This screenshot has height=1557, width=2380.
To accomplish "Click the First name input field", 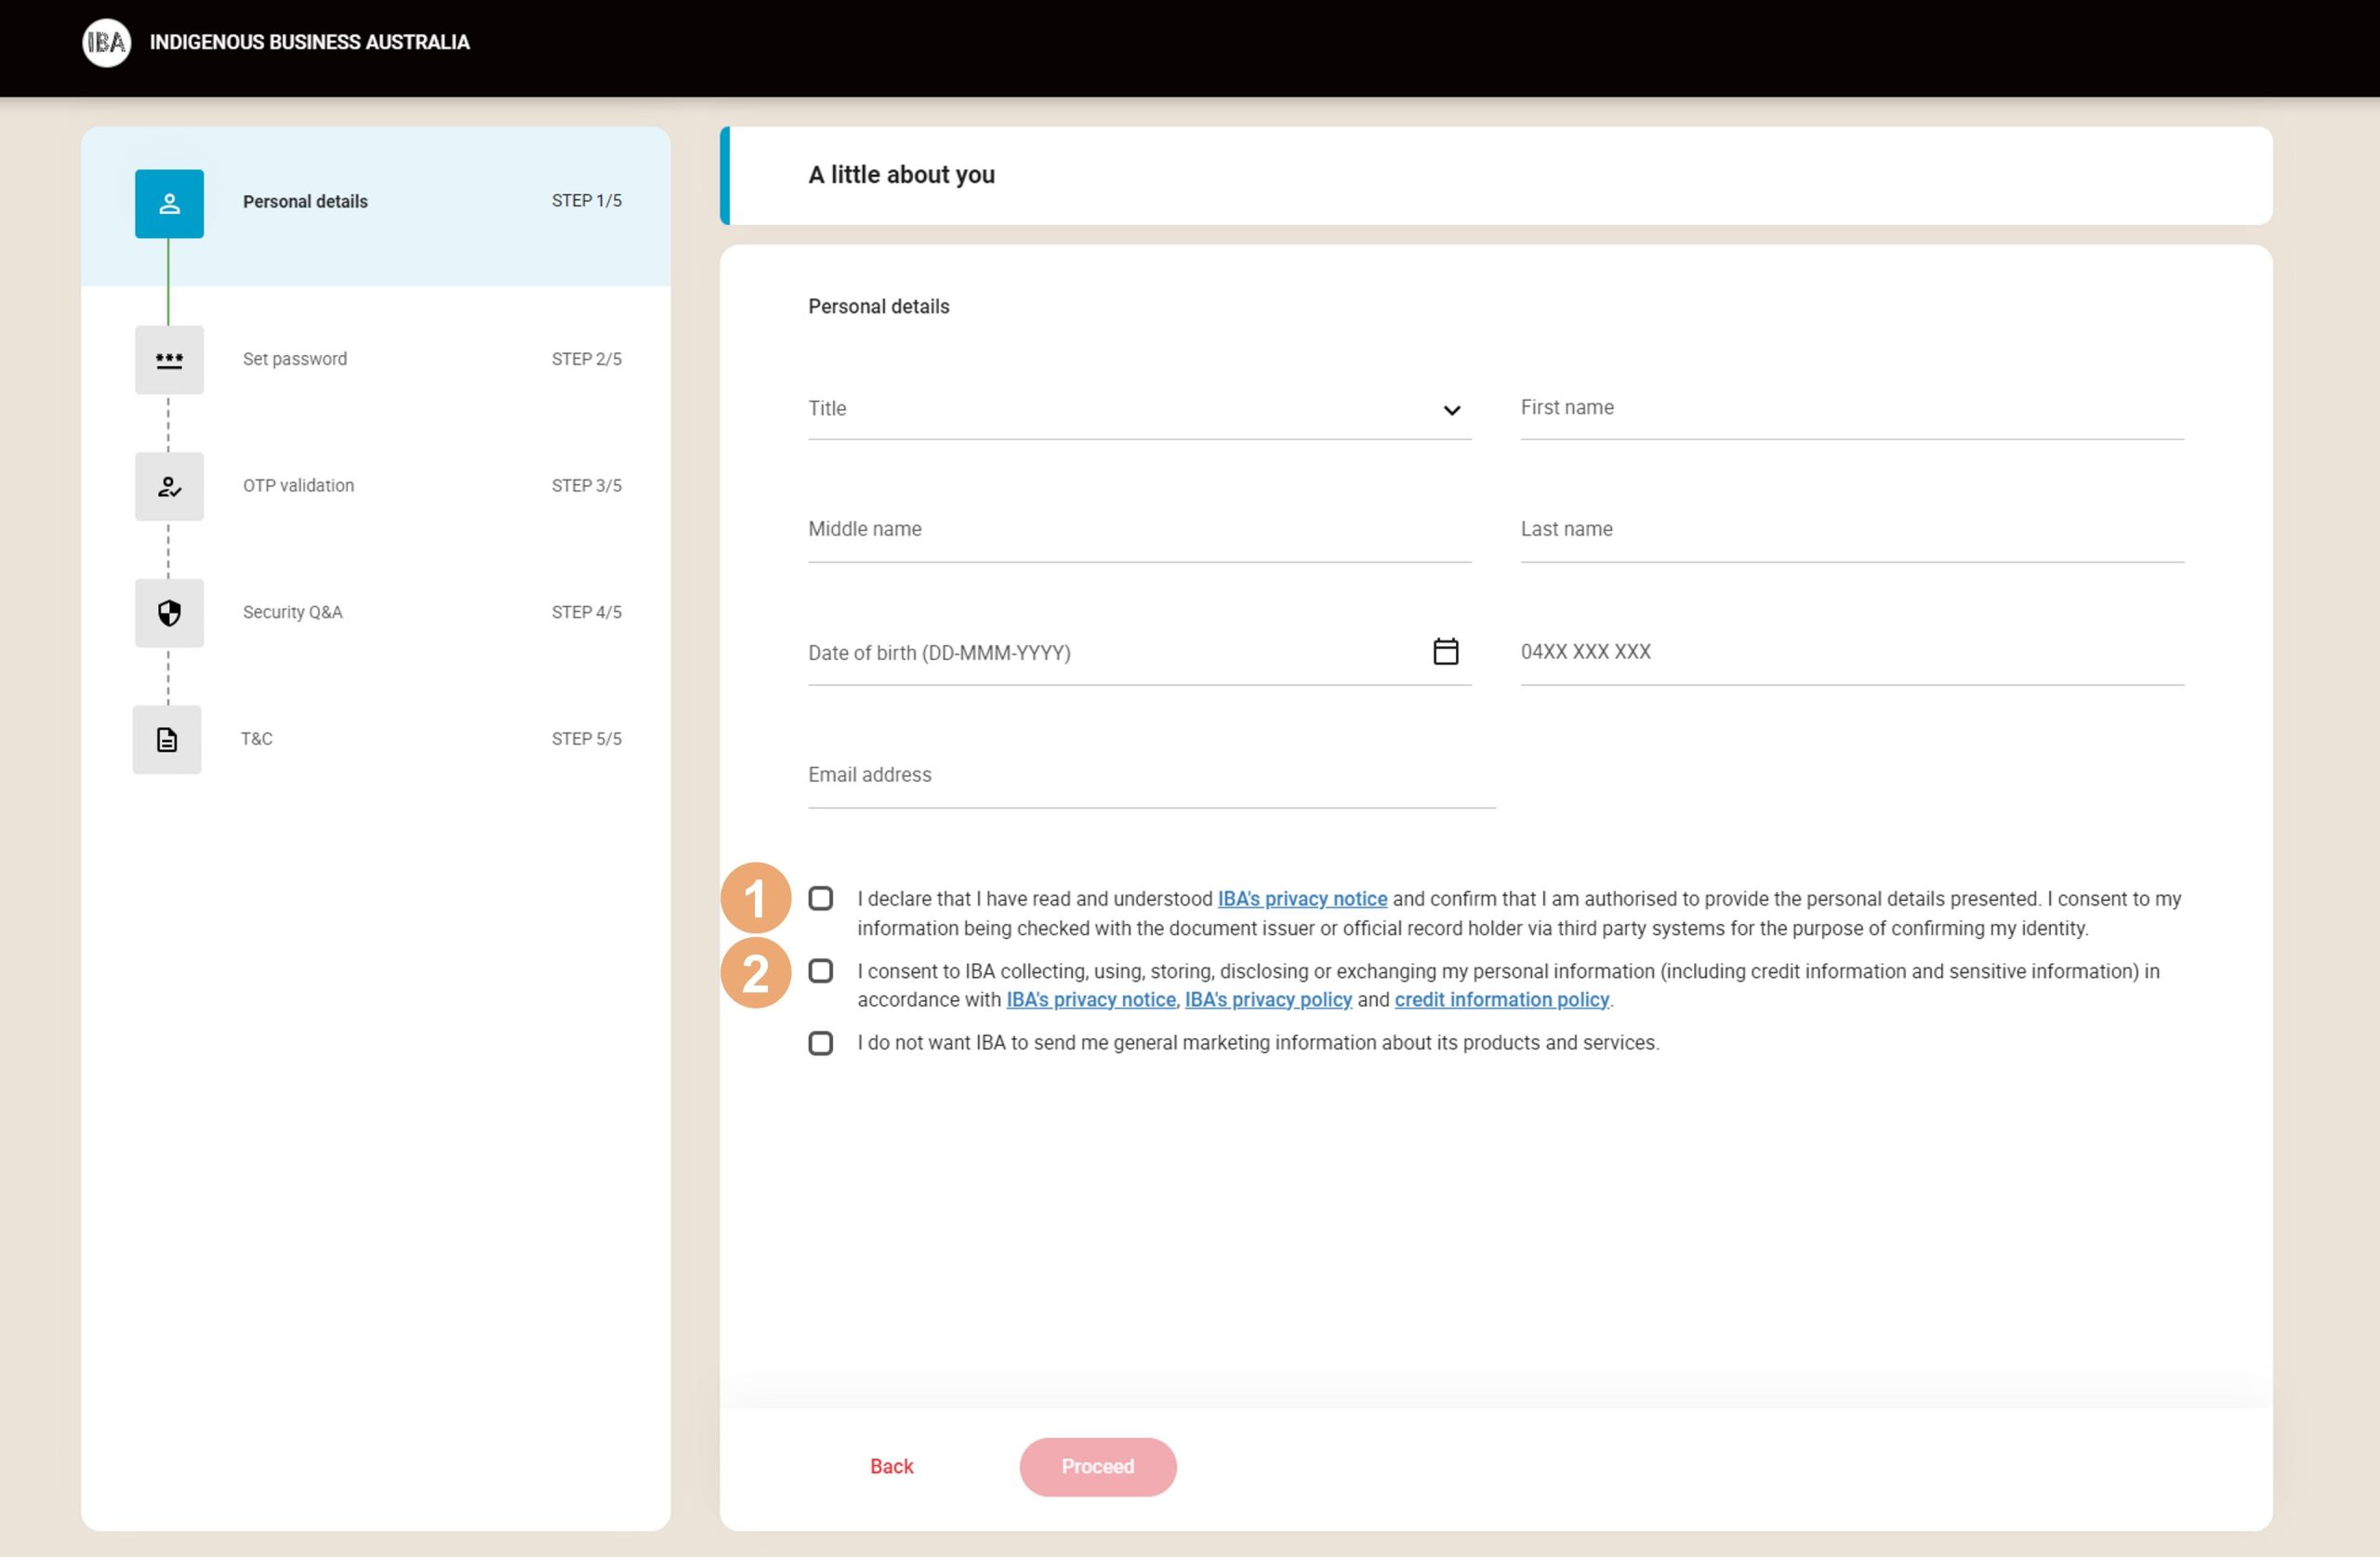I will pyautogui.click(x=1851, y=409).
